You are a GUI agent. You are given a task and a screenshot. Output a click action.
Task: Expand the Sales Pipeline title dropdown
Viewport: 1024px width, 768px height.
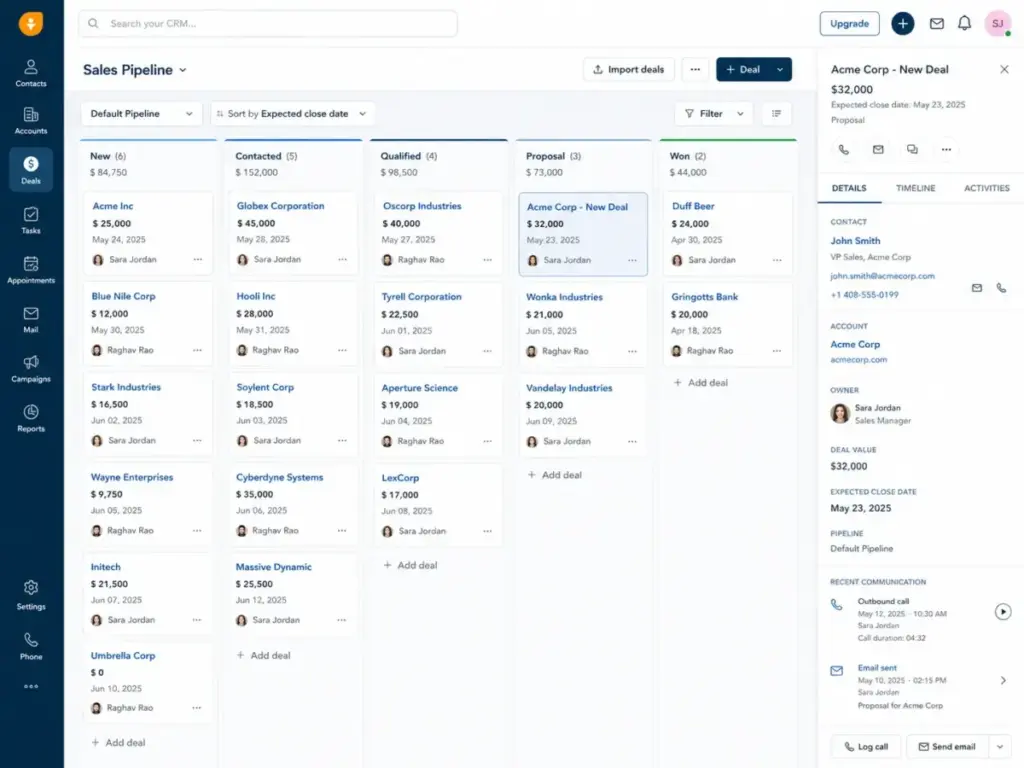(183, 70)
